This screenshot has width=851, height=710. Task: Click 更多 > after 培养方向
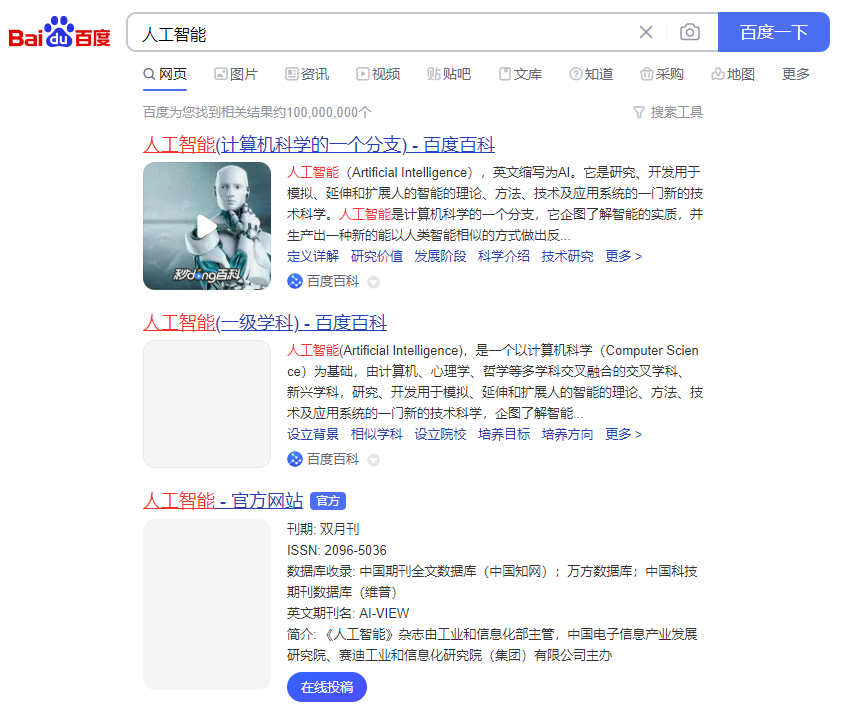coord(624,434)
